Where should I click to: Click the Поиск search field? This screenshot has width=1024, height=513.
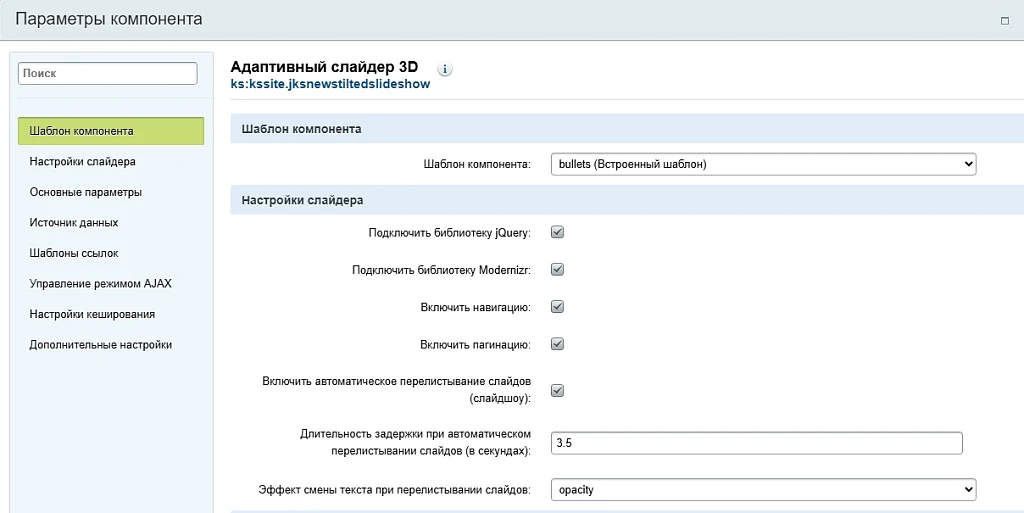[x=108, y=73]
